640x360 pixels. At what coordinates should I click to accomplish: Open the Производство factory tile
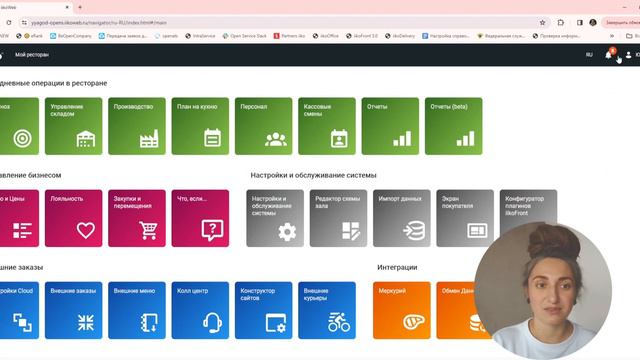tap(137, 126)
